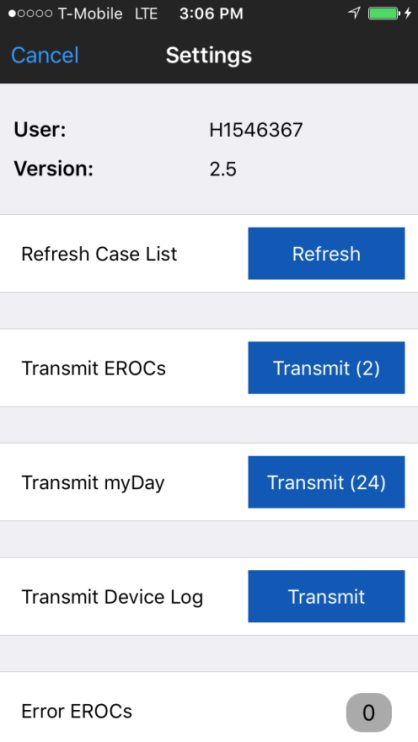
Task: Select the Refresh Case List row label
Action: click(99, 254)
